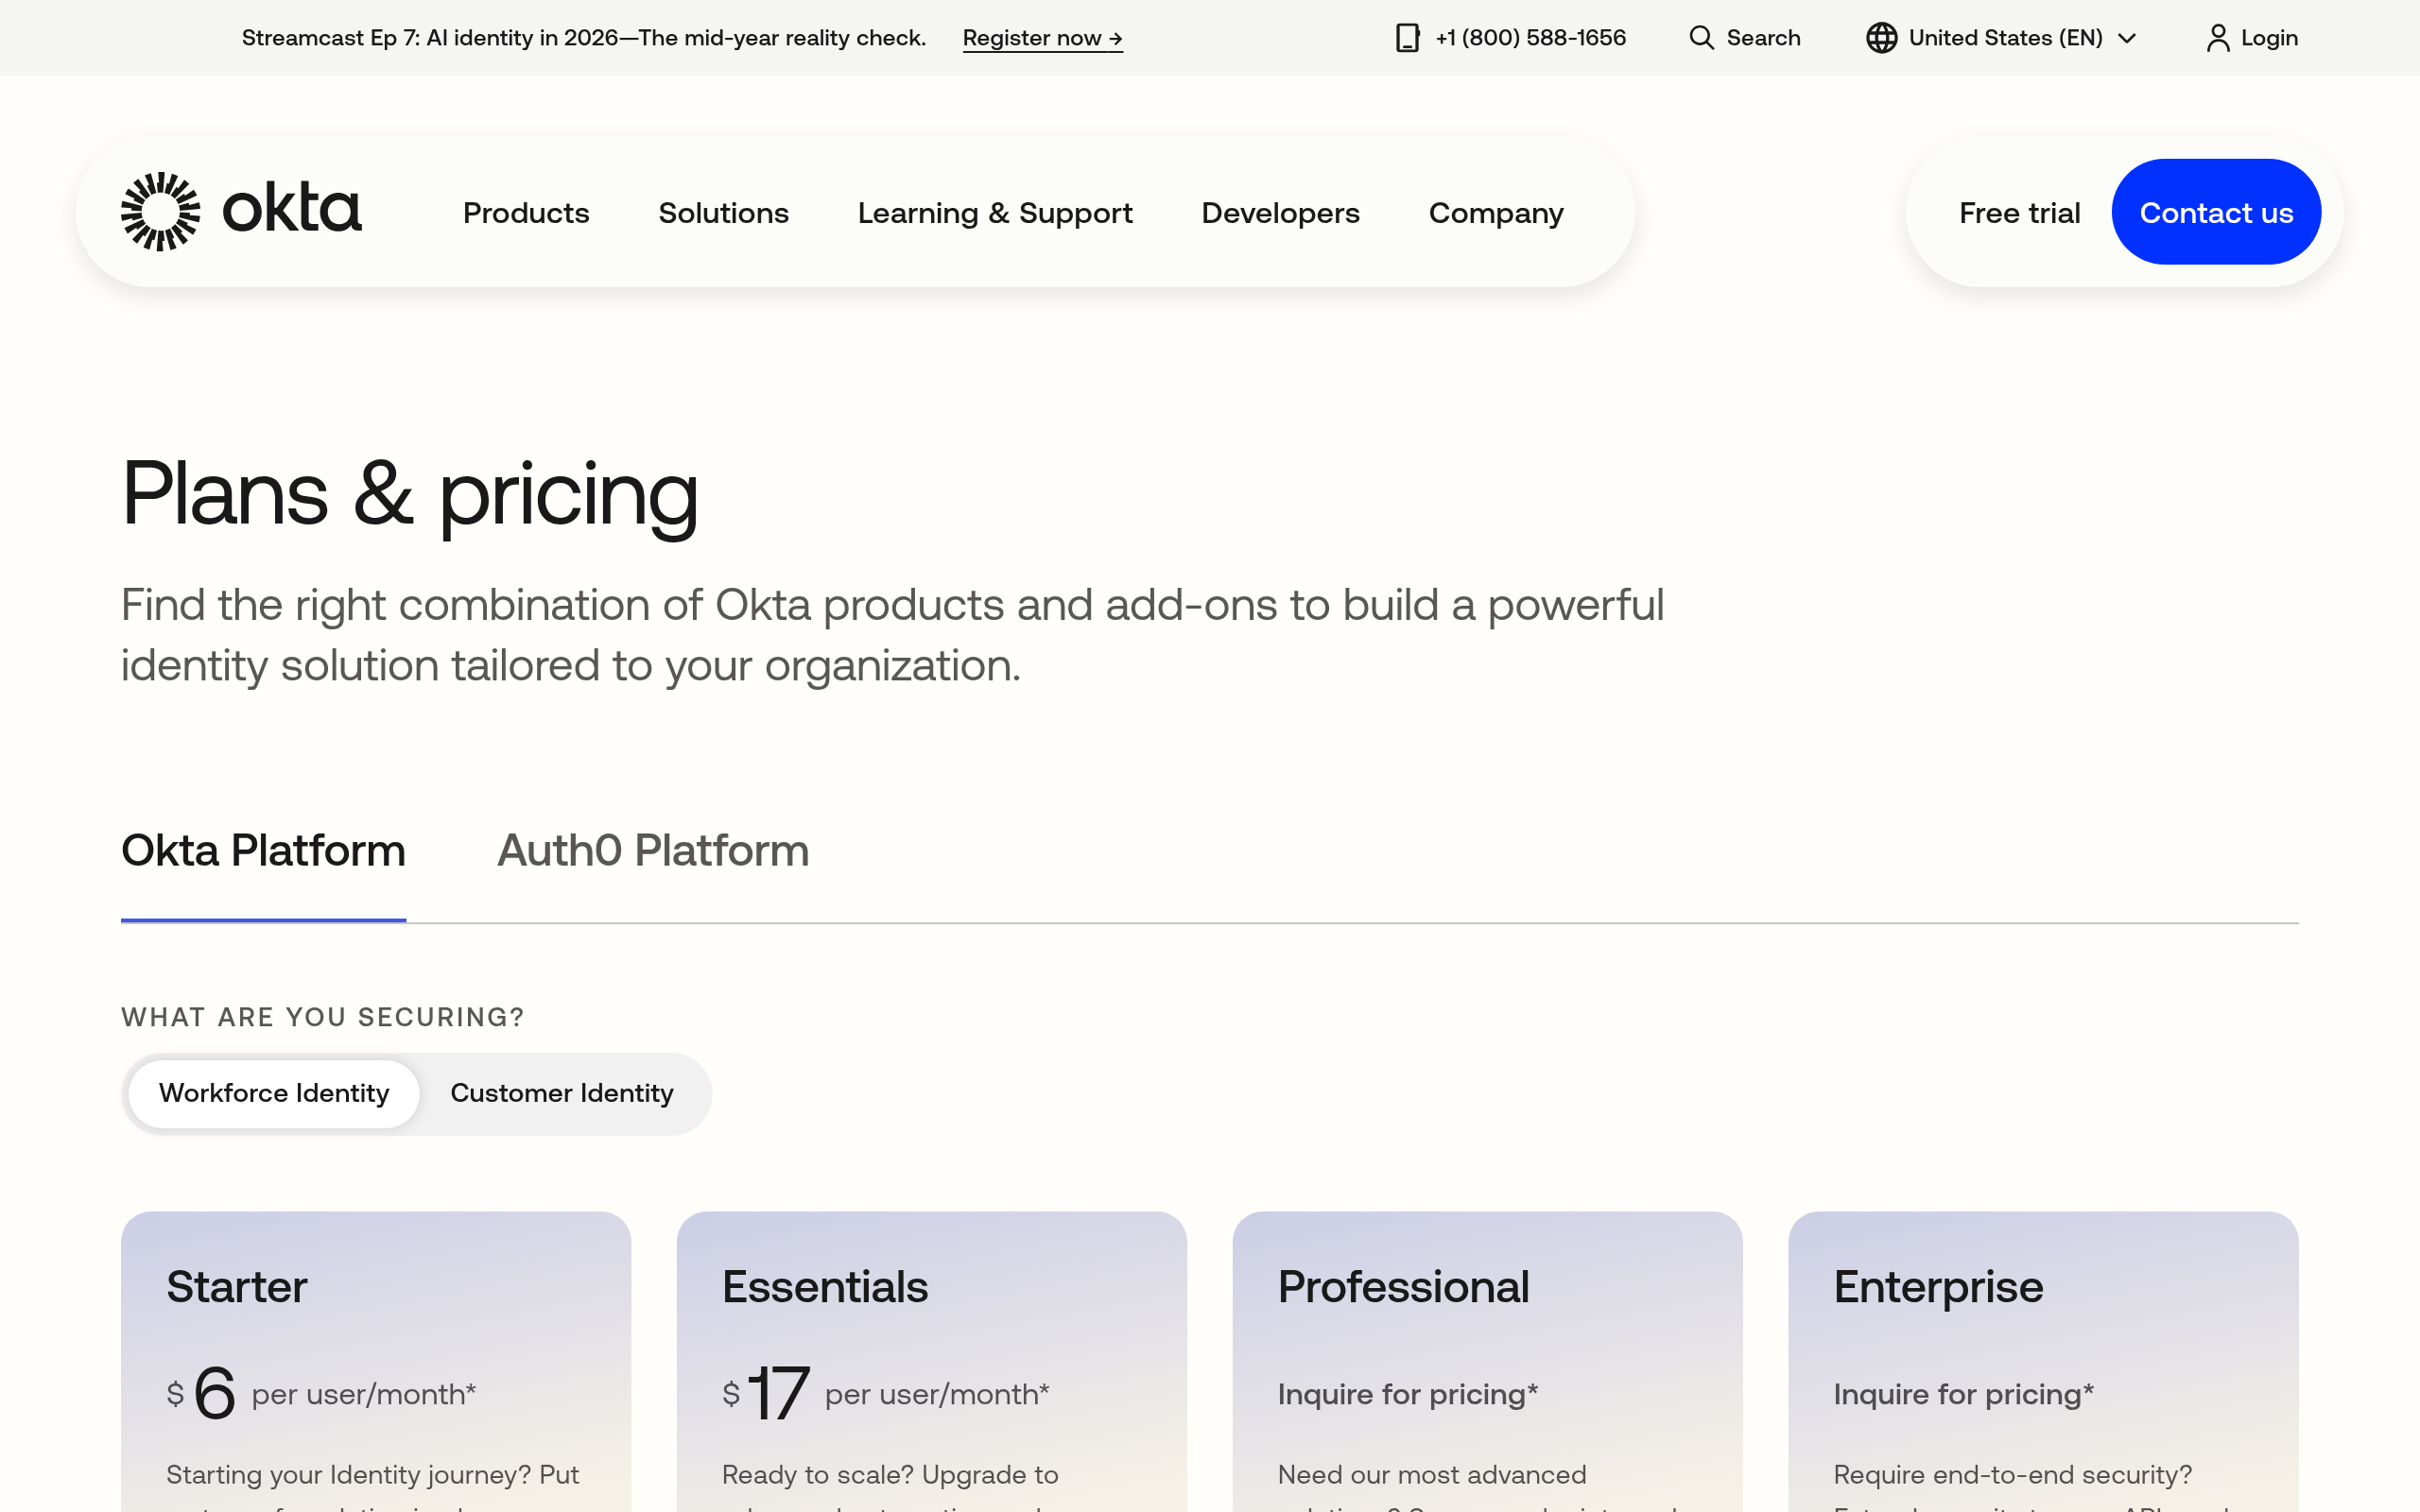Screen dimensions: 2420x1512
Task: Open the Learning & Support menu
Action: pyautogui.click(x=995, y=213)
